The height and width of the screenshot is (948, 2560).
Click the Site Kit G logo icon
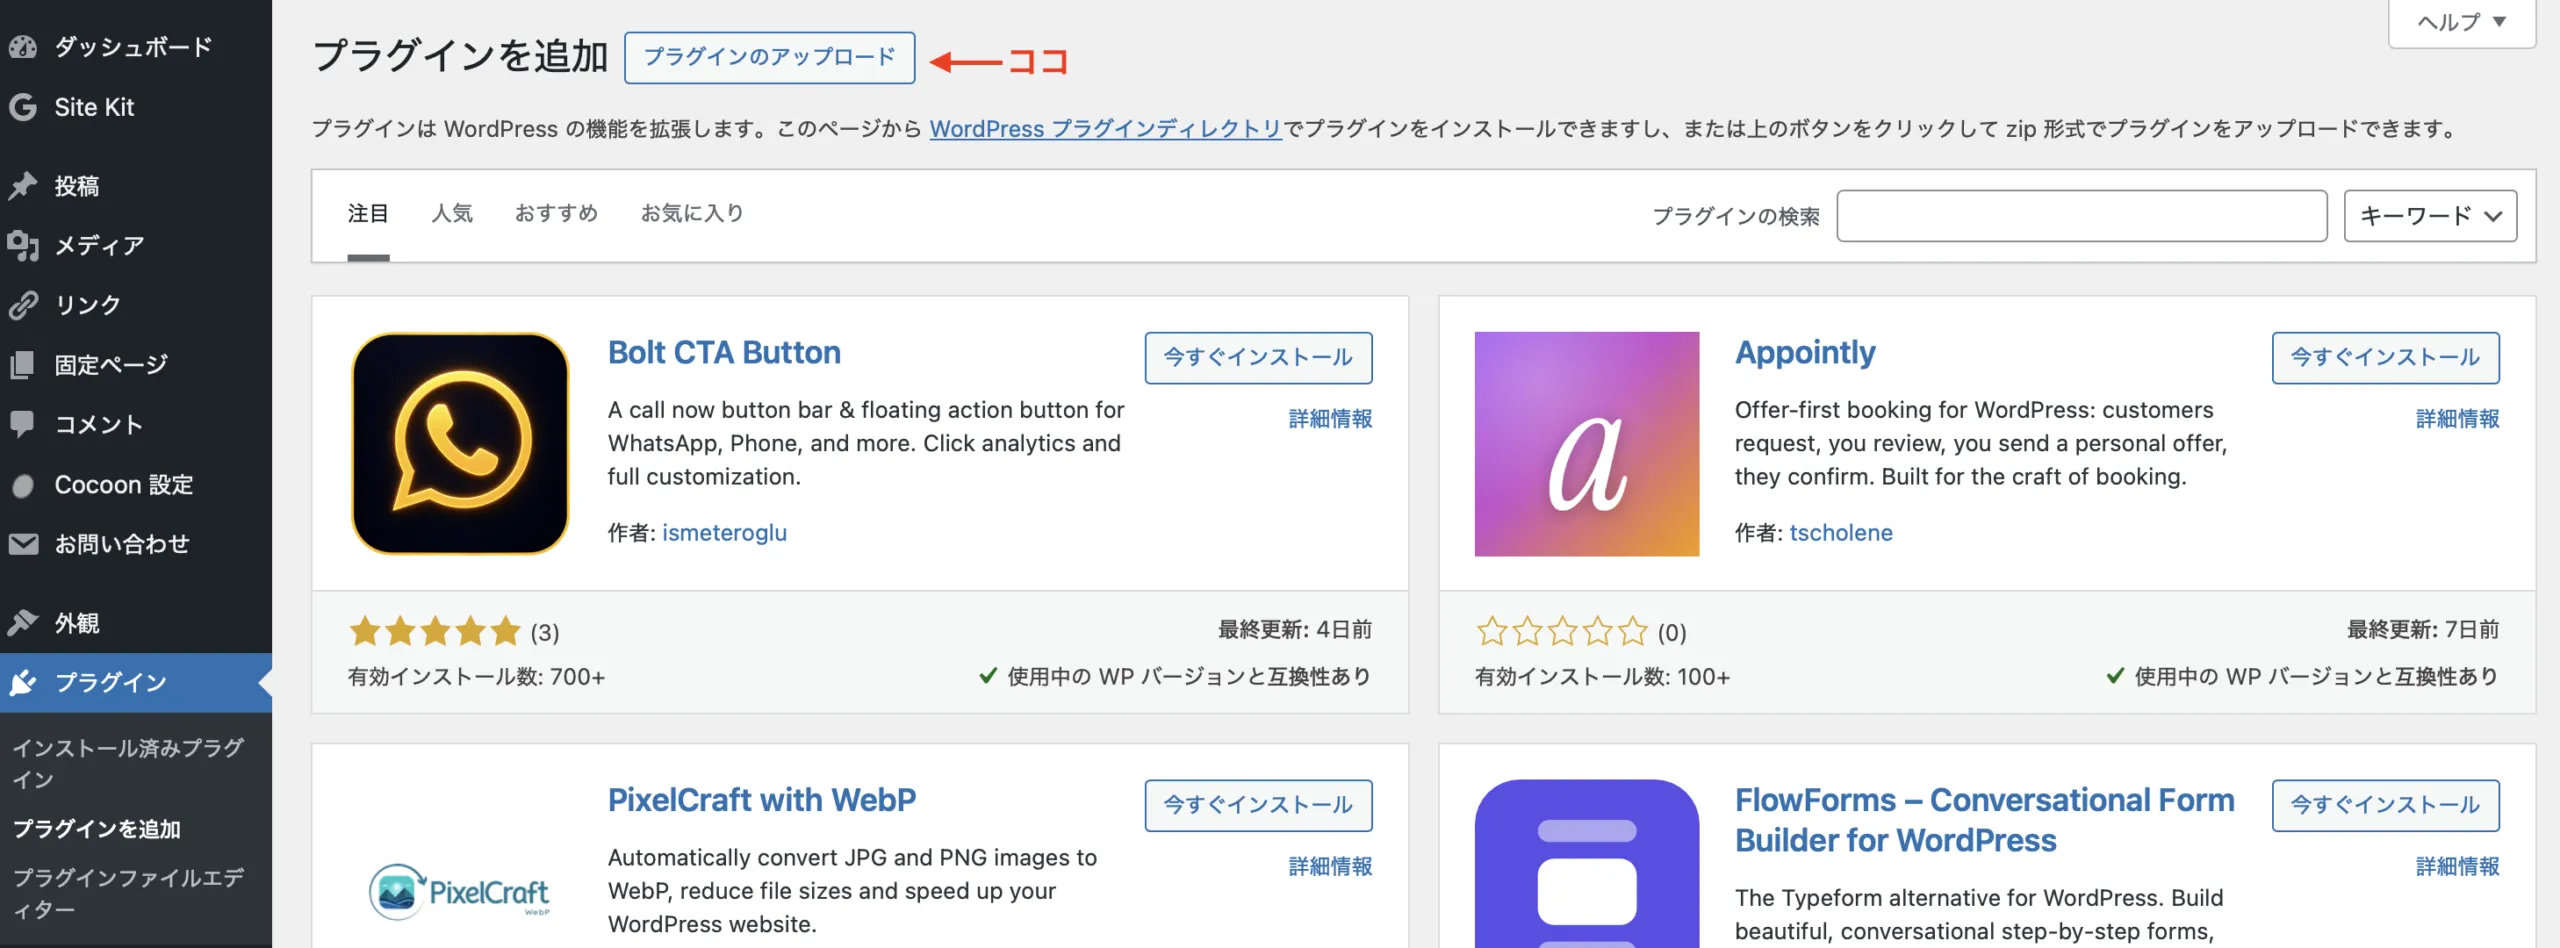(x=23, y=107)
